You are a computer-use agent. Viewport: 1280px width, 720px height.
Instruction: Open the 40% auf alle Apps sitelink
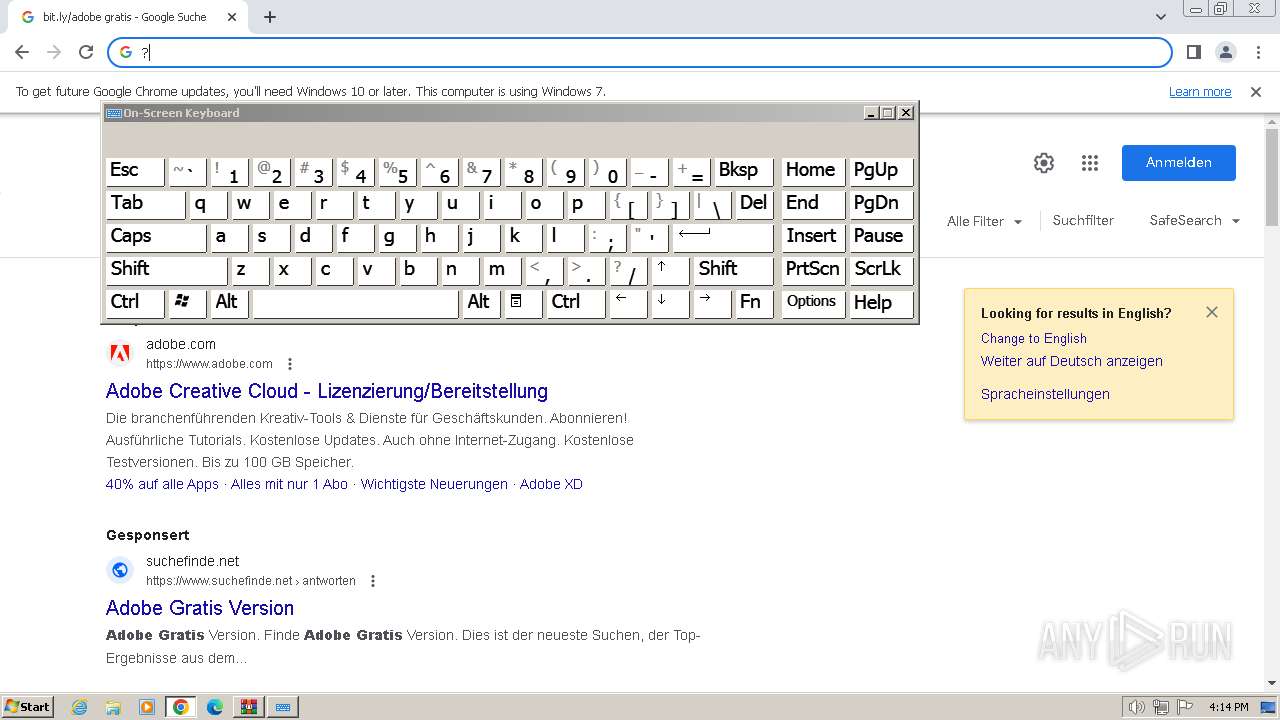pos(162,484)
